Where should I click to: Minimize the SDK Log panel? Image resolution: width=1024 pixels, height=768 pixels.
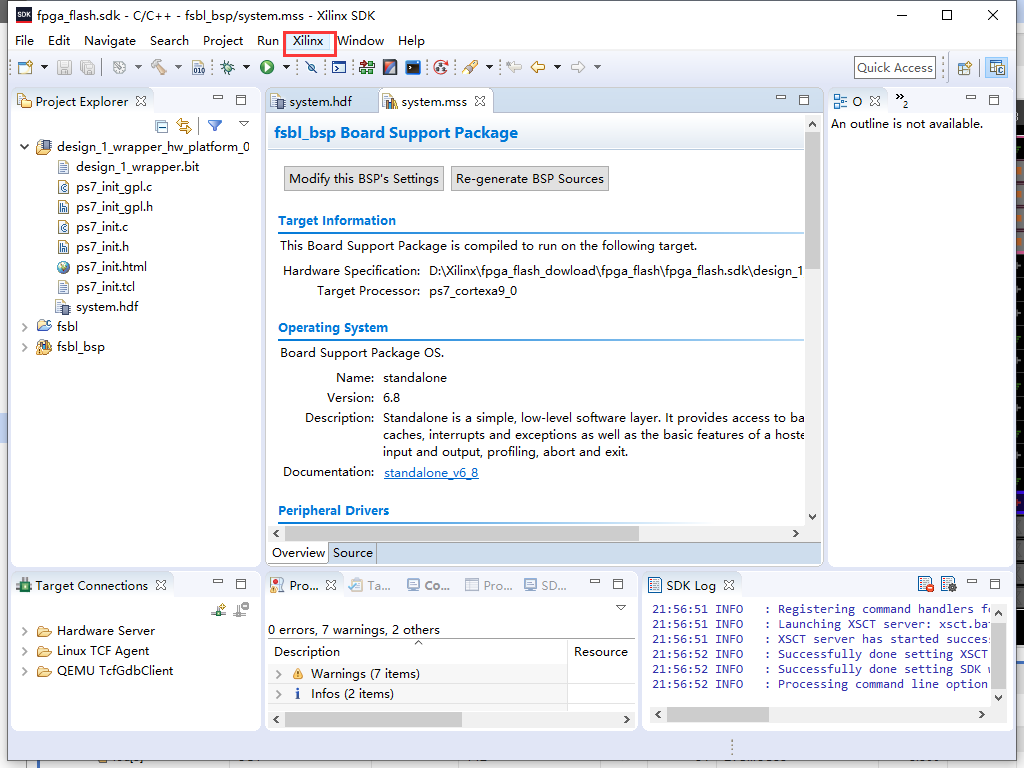[x=972, y=582]
